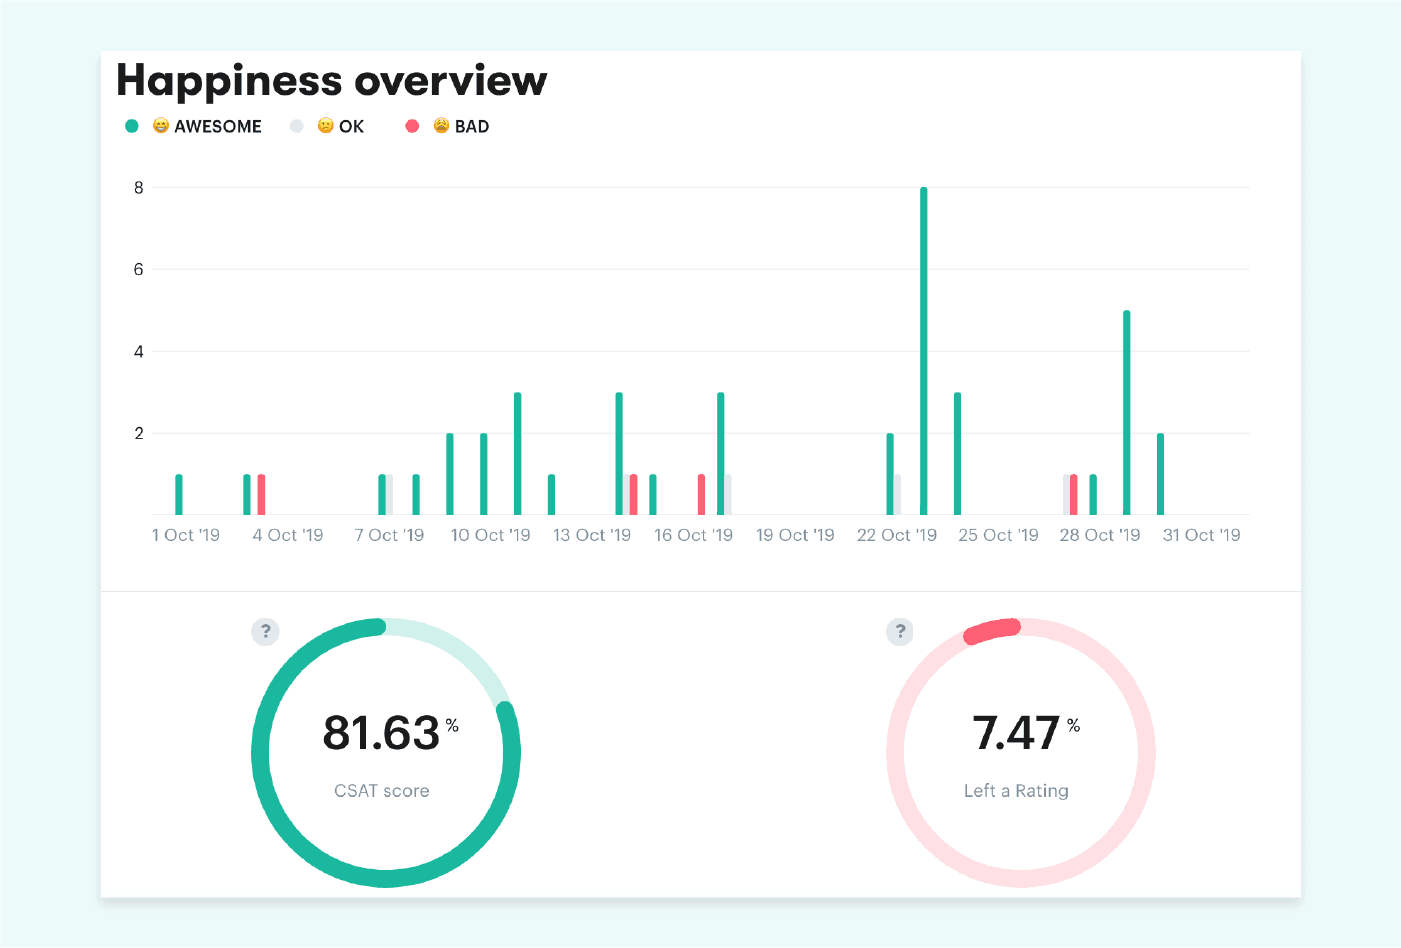The height and width of the screenshot is (948, 1401).
Task: Click the gray OK legend dot
Action: pos(296,126)
